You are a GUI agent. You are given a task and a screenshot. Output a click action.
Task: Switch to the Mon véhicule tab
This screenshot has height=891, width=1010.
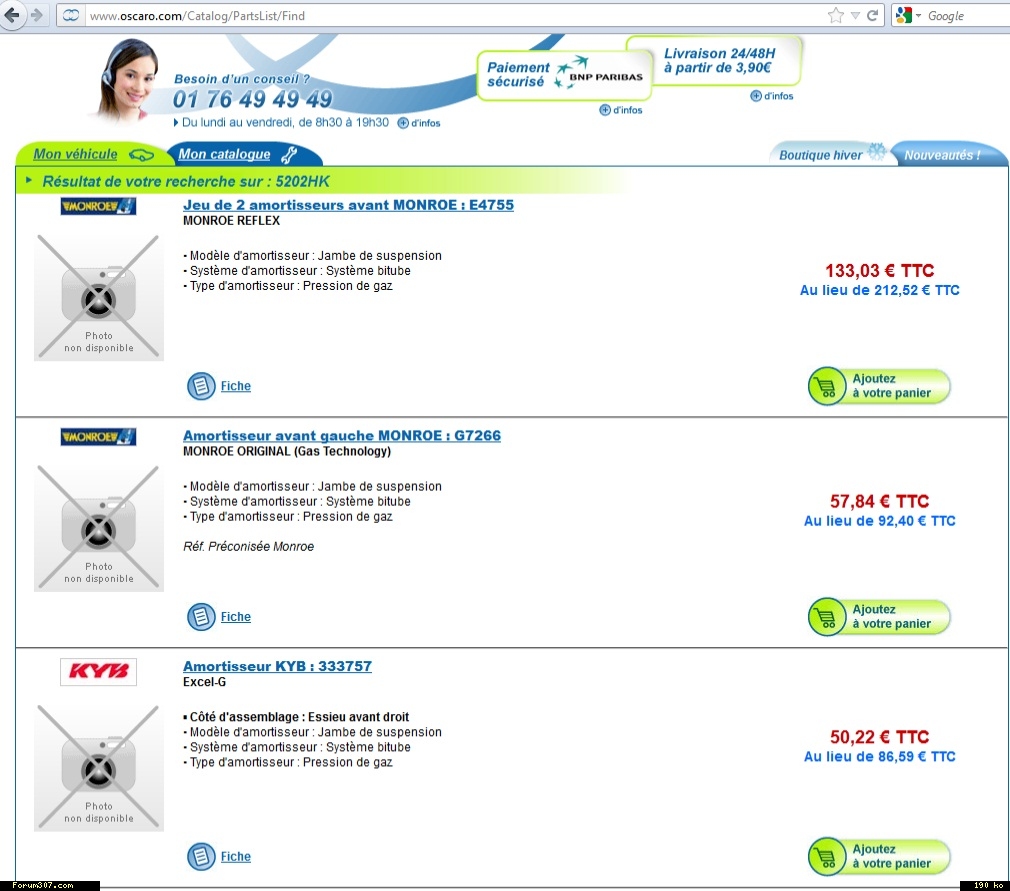(x=76, y=154)
